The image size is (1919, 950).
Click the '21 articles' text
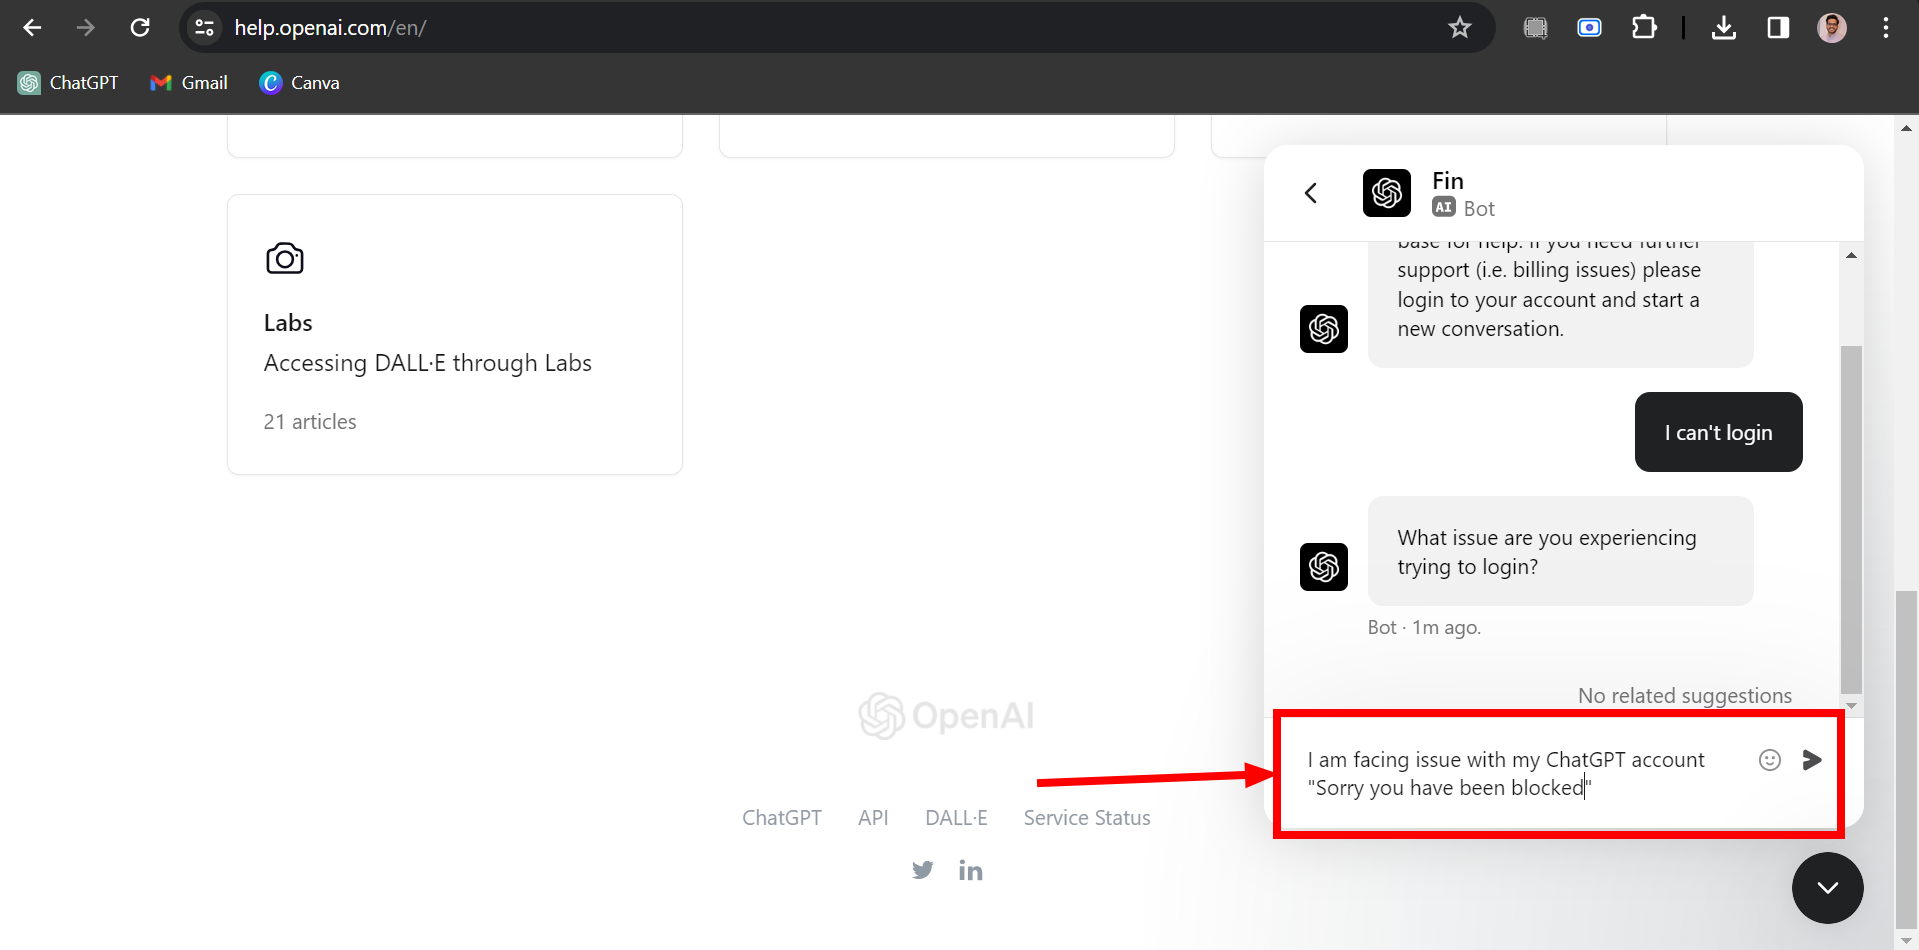pos(310,422)
